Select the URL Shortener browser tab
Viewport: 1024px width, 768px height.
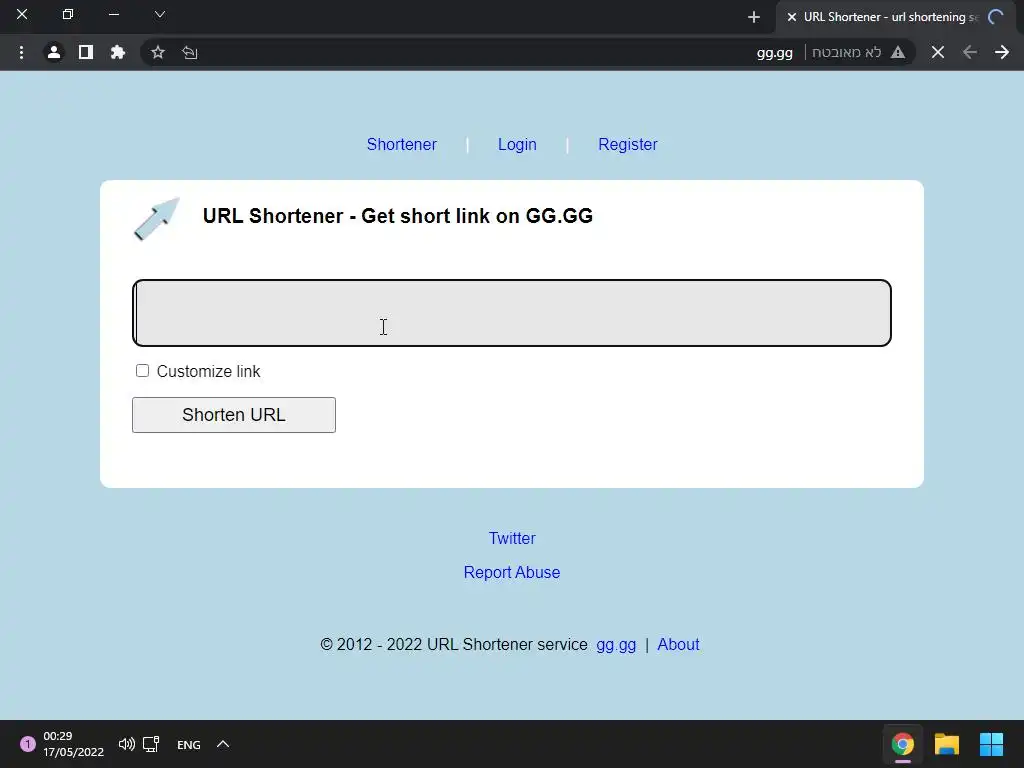tap(897, 17)
